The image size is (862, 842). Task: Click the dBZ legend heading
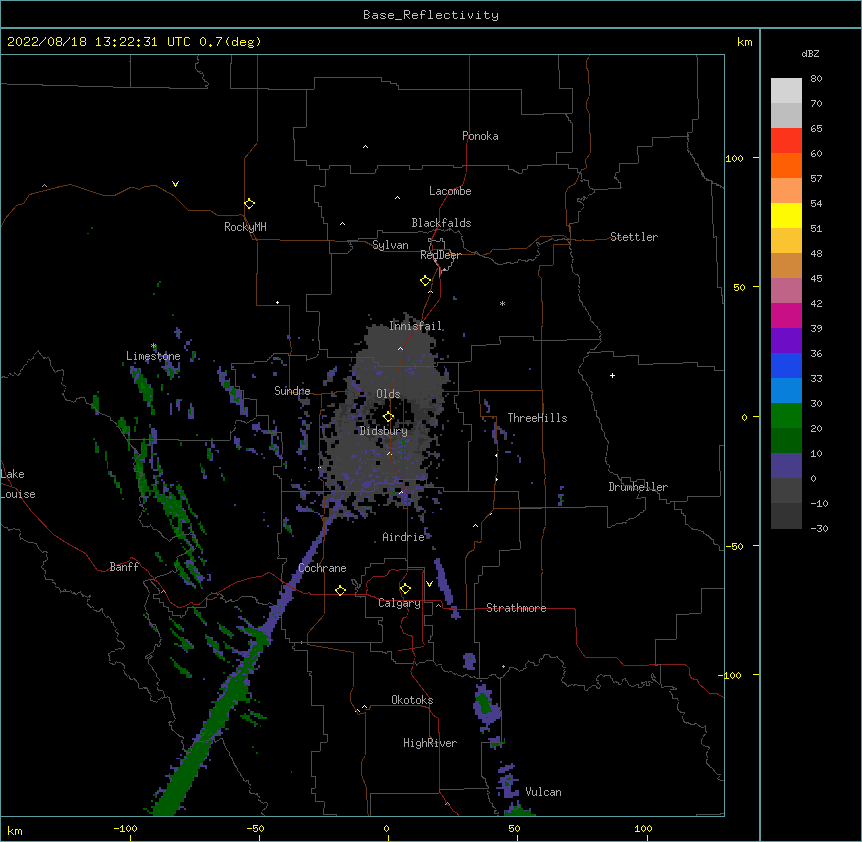tap(810, 53)
